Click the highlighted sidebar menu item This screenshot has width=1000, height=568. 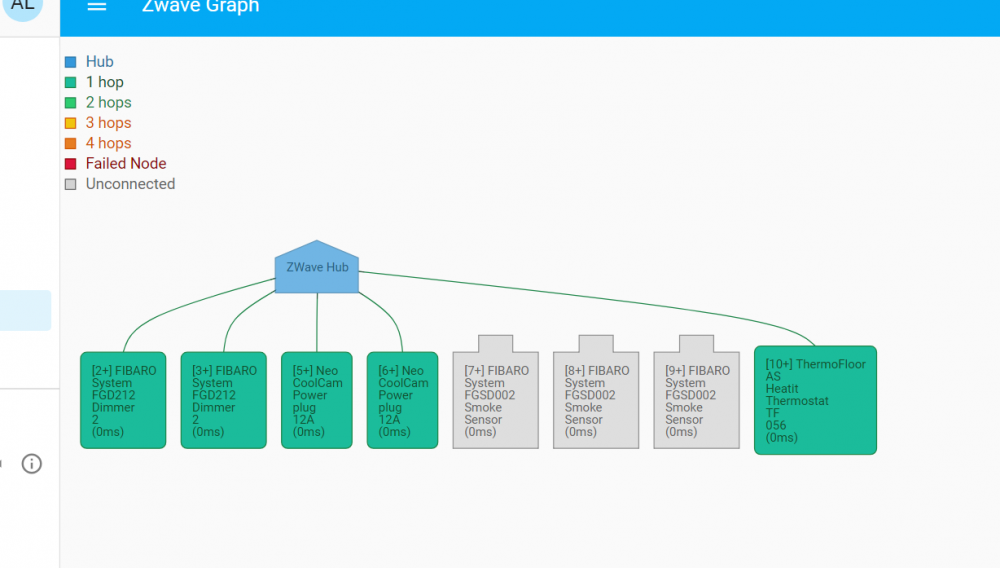tap(25, 310)
